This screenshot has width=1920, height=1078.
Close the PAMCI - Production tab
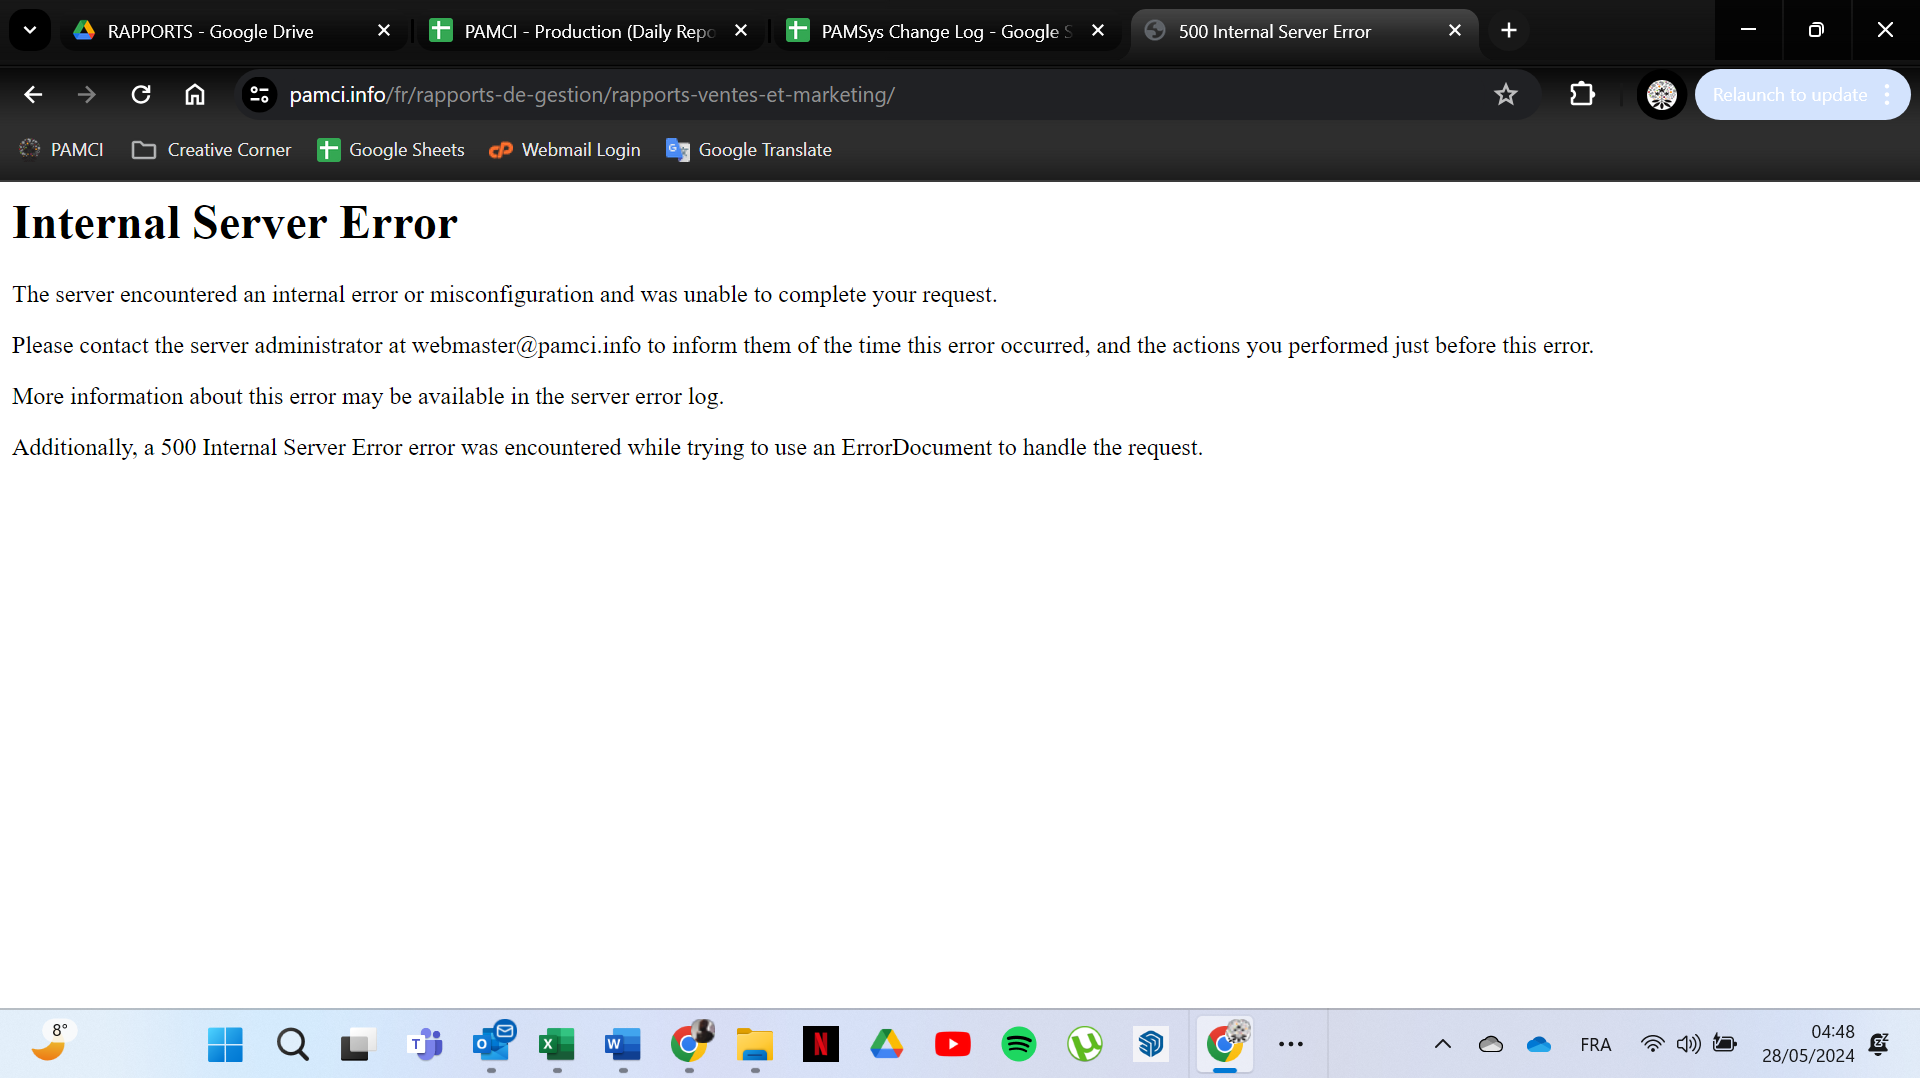(x=741, y=31)
